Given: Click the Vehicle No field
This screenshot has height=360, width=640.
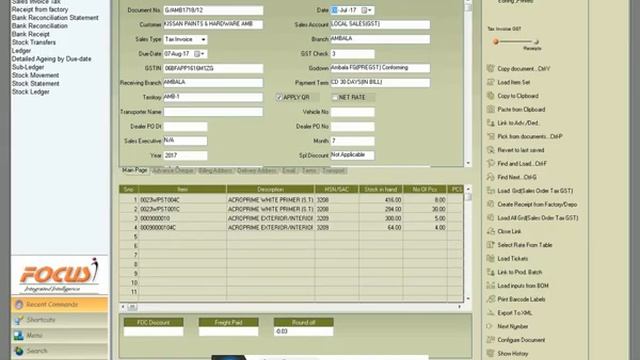Looking at the screenshot, I should coord(353,112).
